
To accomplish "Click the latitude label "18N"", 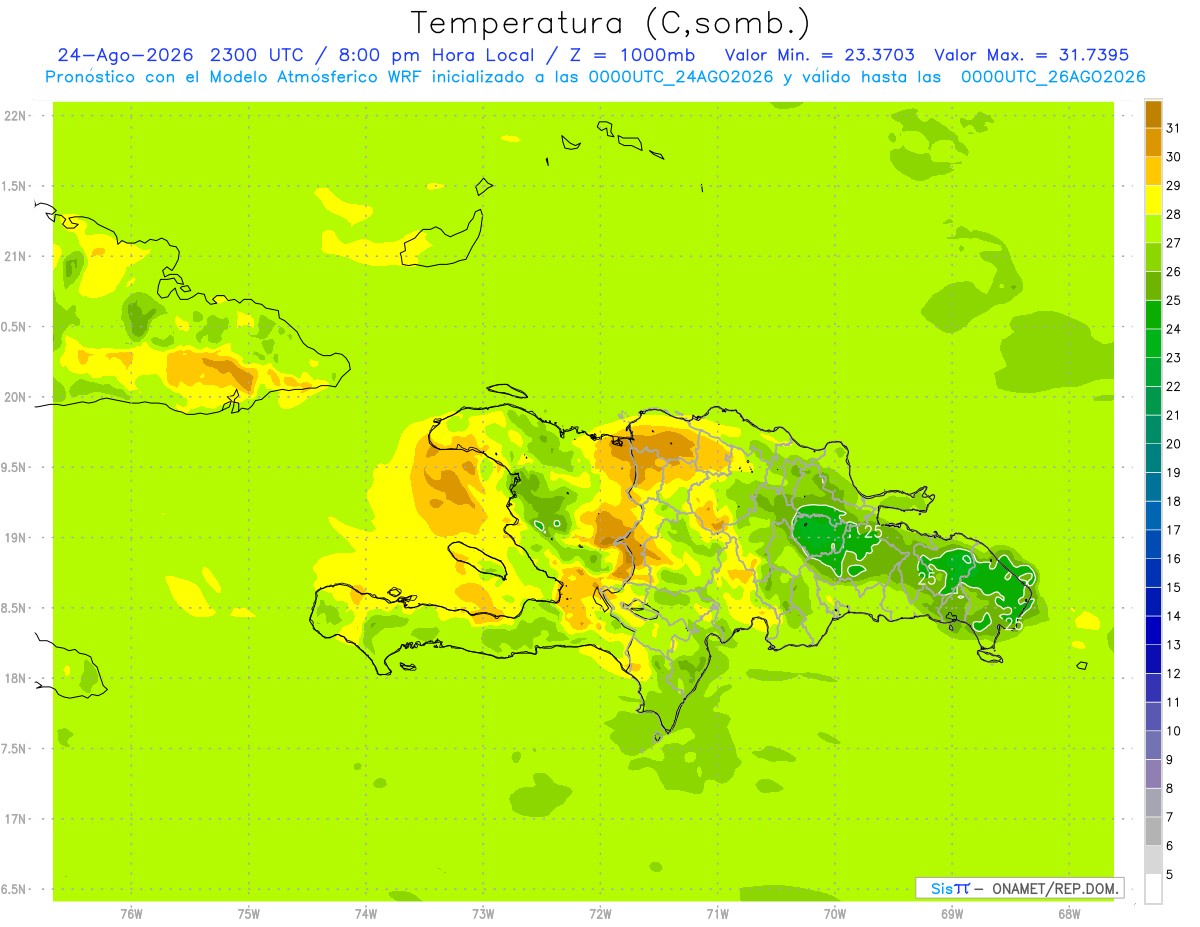I will 16,678.
